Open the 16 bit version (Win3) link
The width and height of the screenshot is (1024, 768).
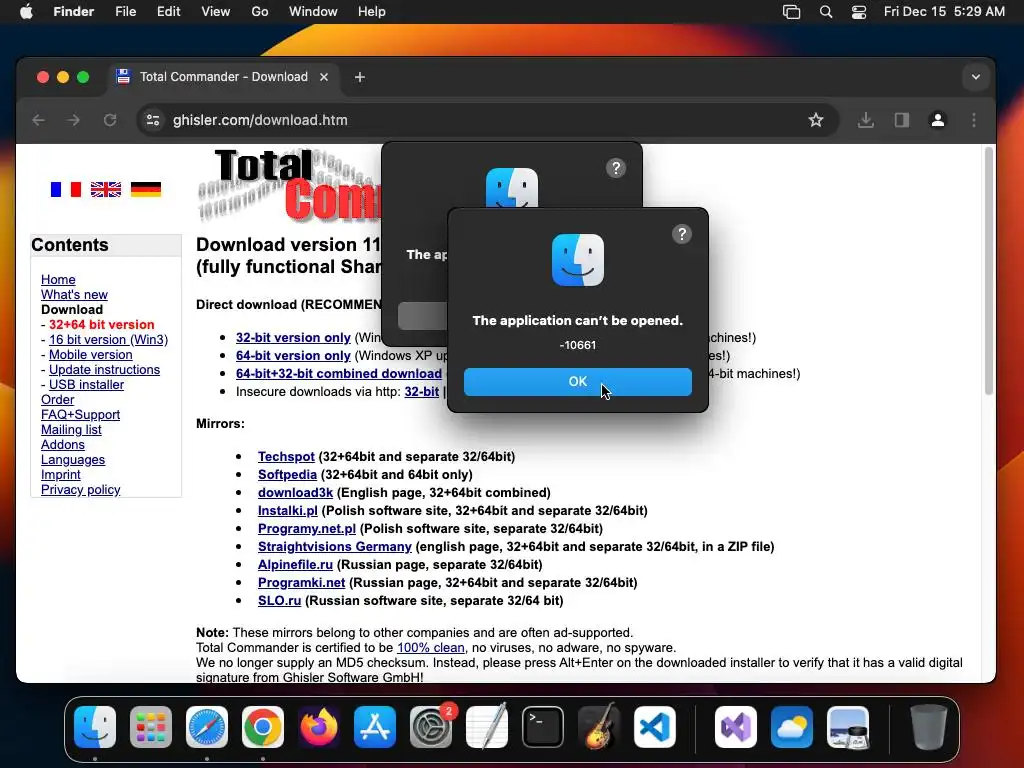pos(108,340)
